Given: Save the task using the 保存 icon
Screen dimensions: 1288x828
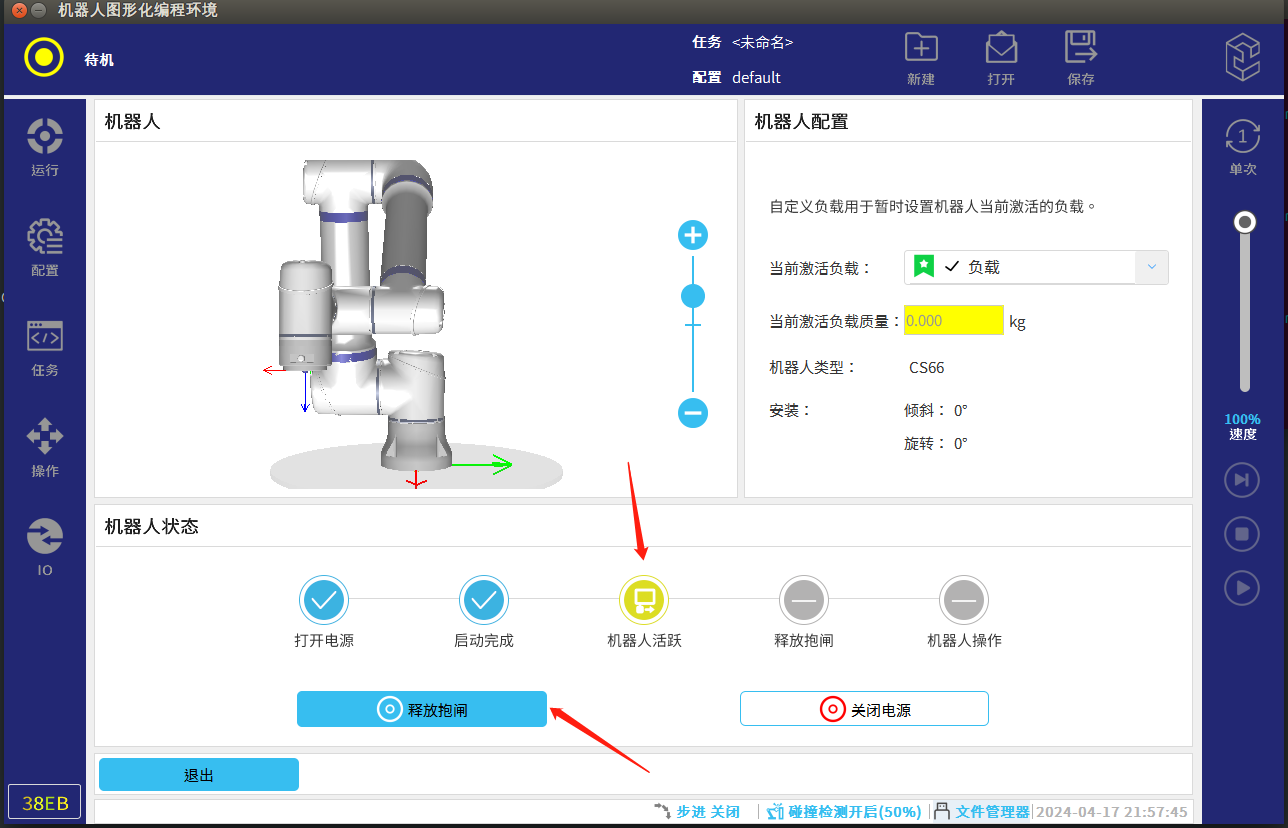Looking at the screenshot, I should 1080,58.
